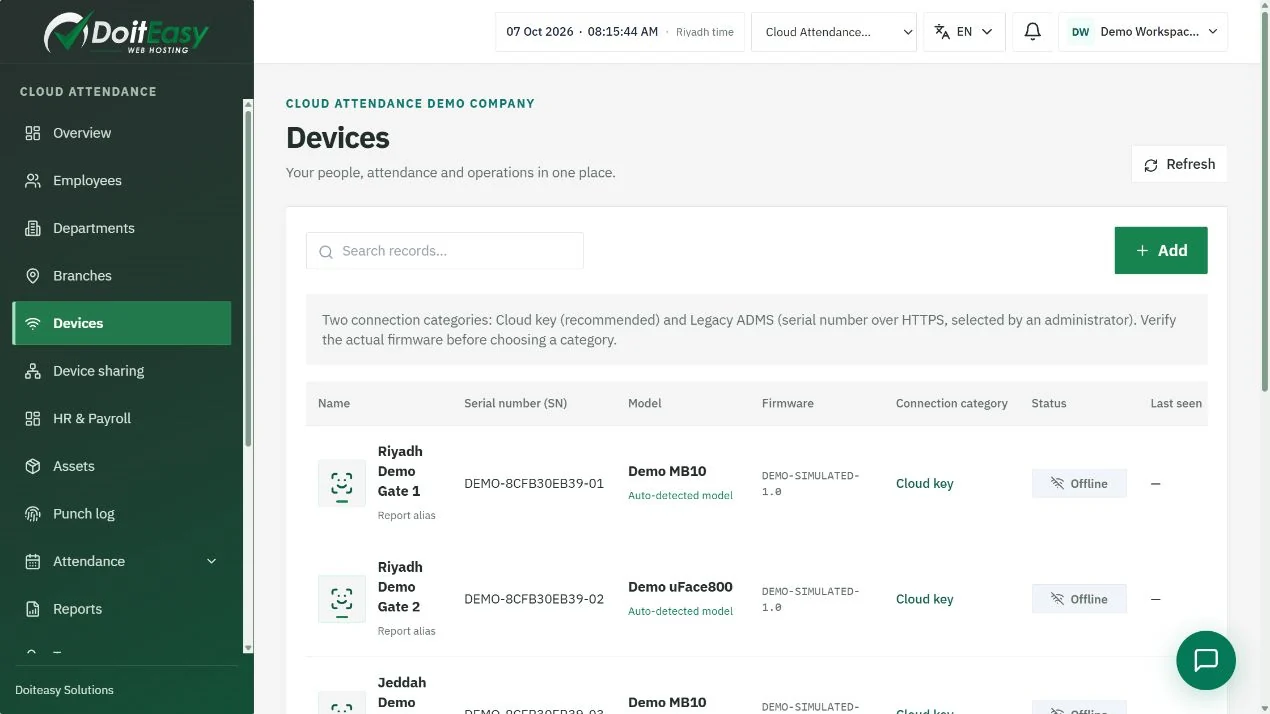Go to the Employees page
The width and height of the screenshot is (1270, 714).
click(122, 181)
